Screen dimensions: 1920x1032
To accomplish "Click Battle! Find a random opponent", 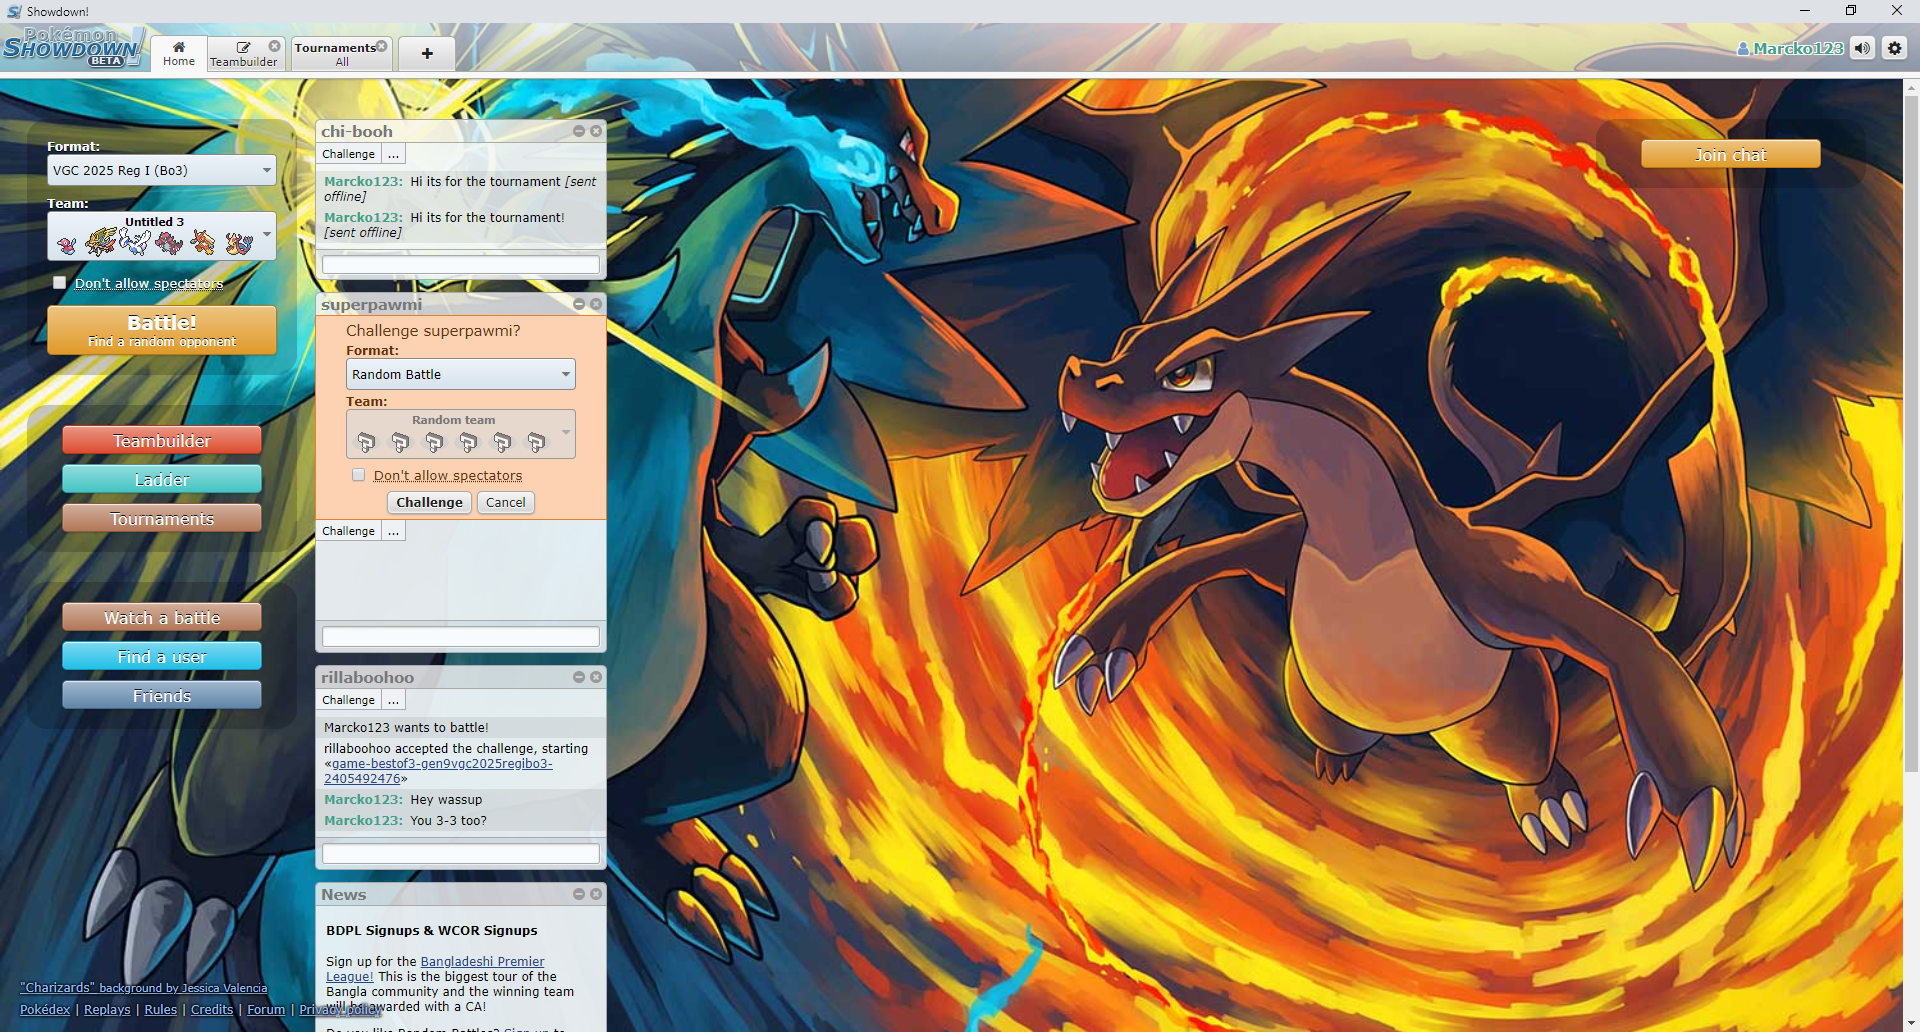I will (162, 330).
